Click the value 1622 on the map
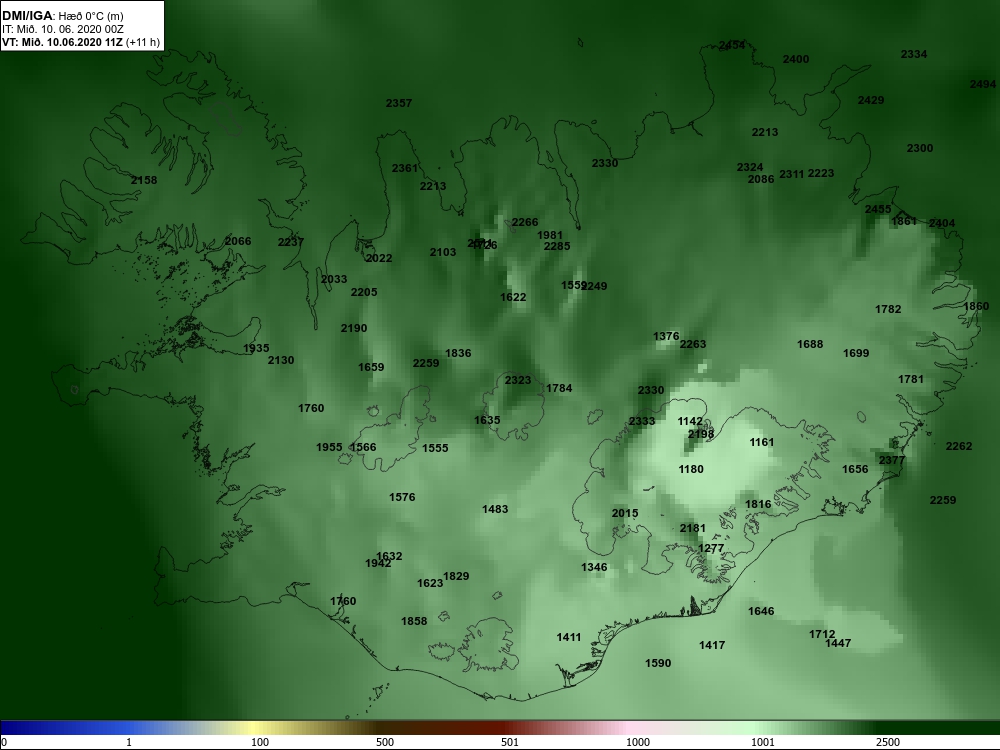This screenshot has height=750, width=1000. [x=513, y=297]
